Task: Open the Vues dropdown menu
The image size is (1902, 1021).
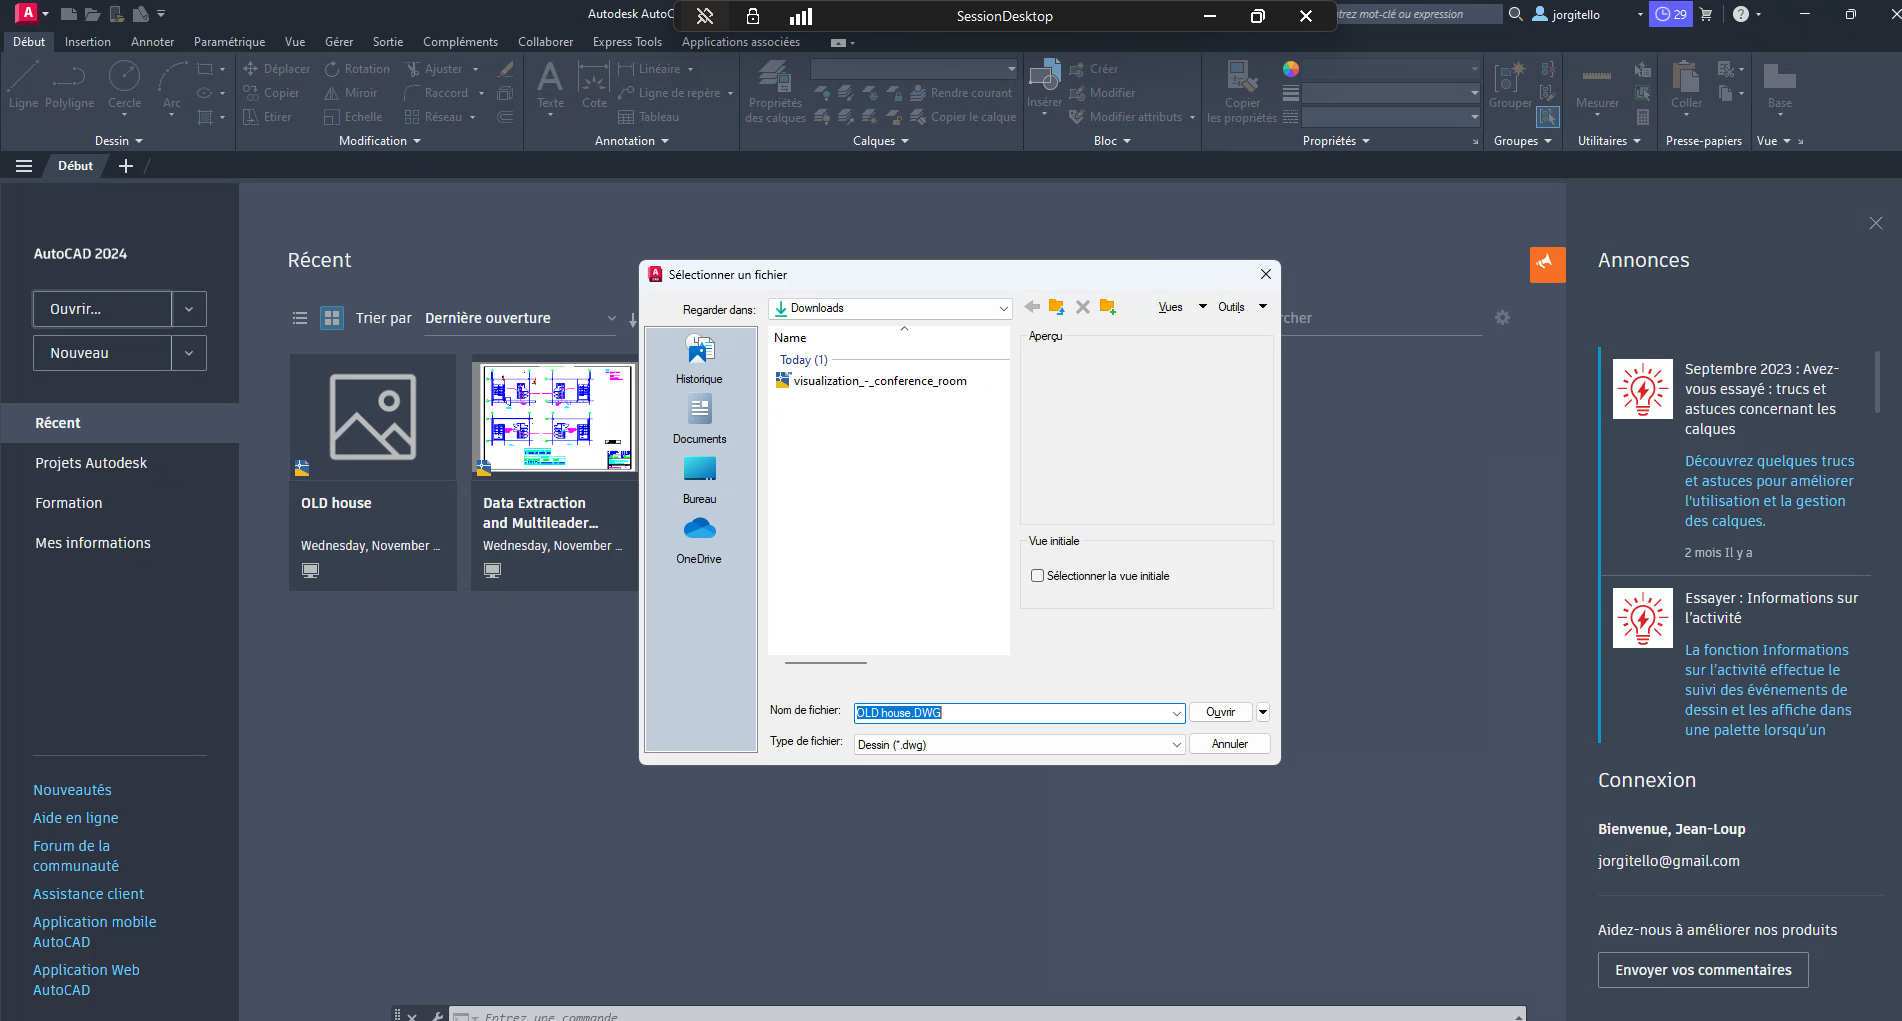Action: pos(1181,307)
